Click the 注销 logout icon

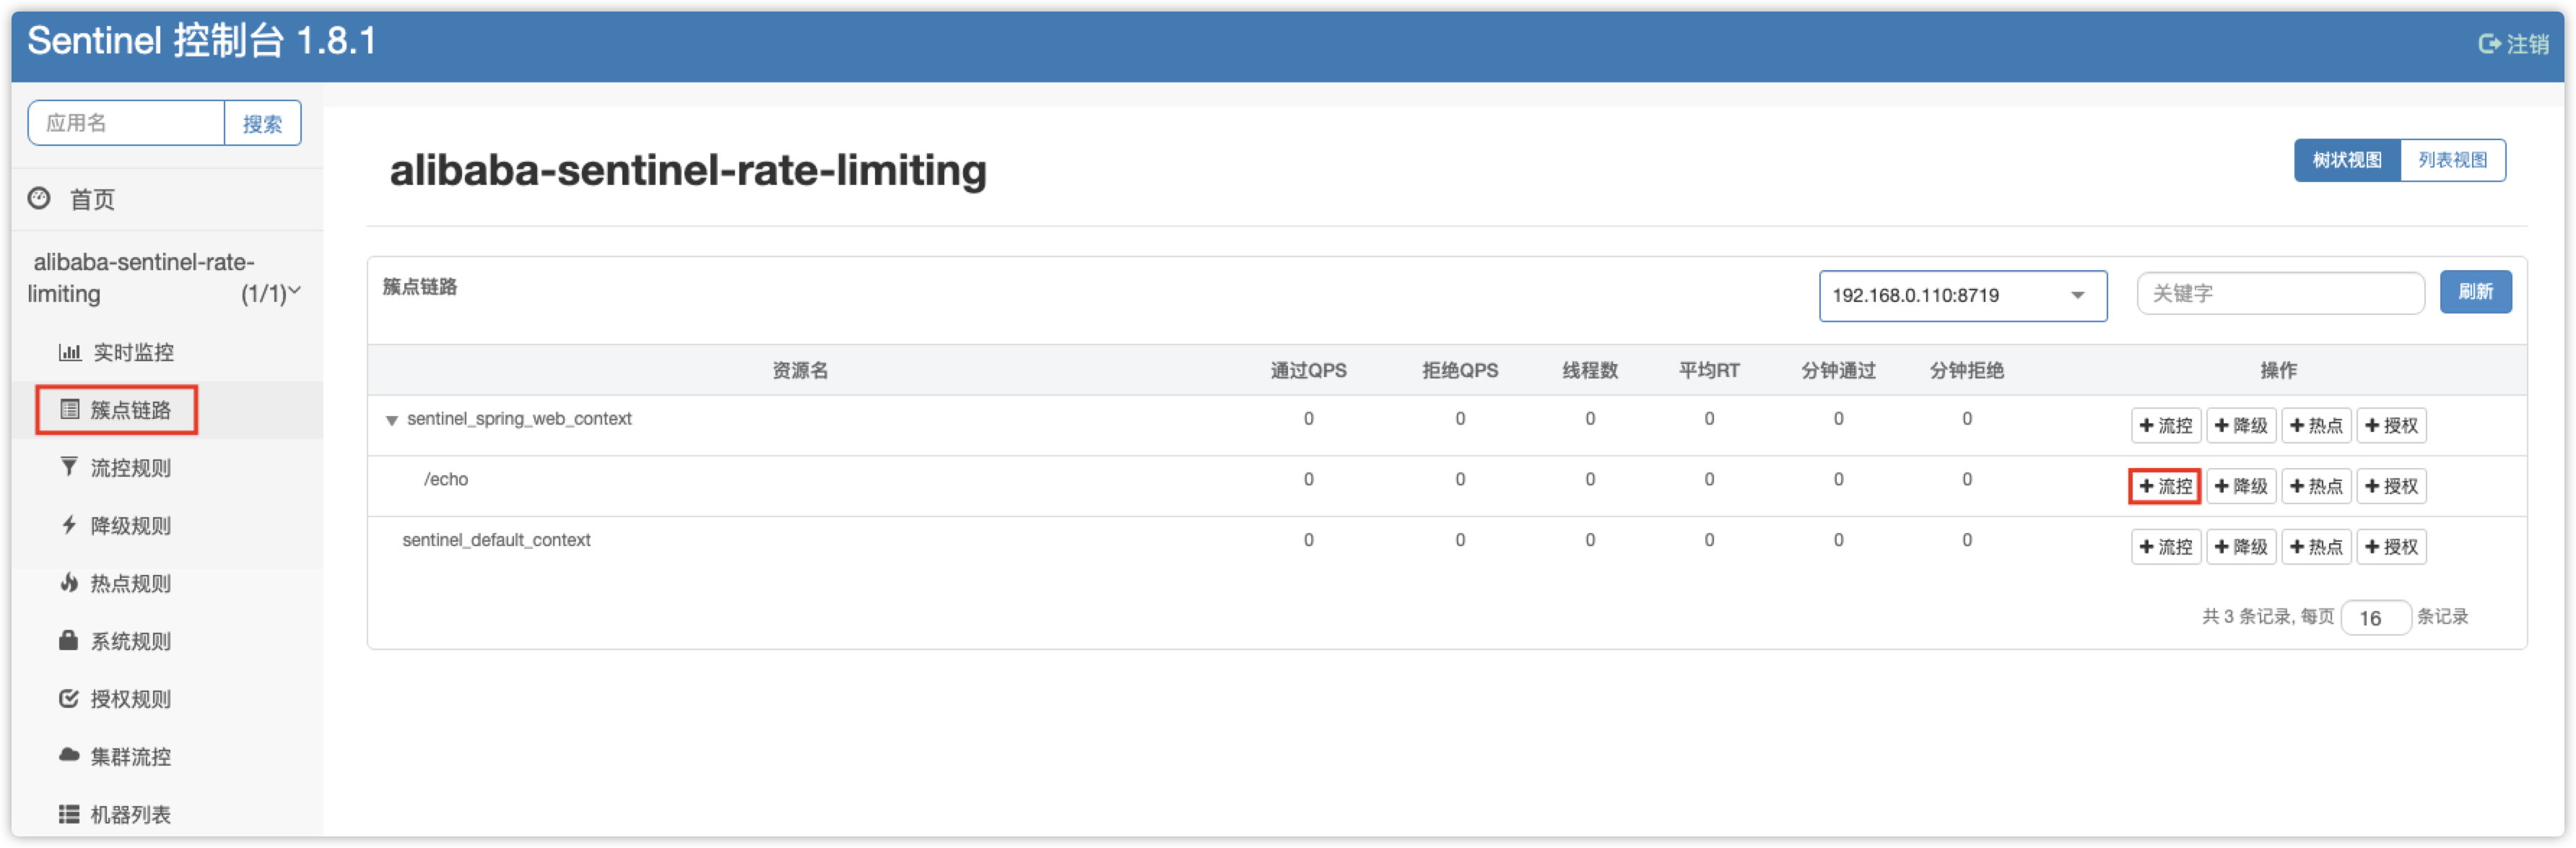[2488, 44]
